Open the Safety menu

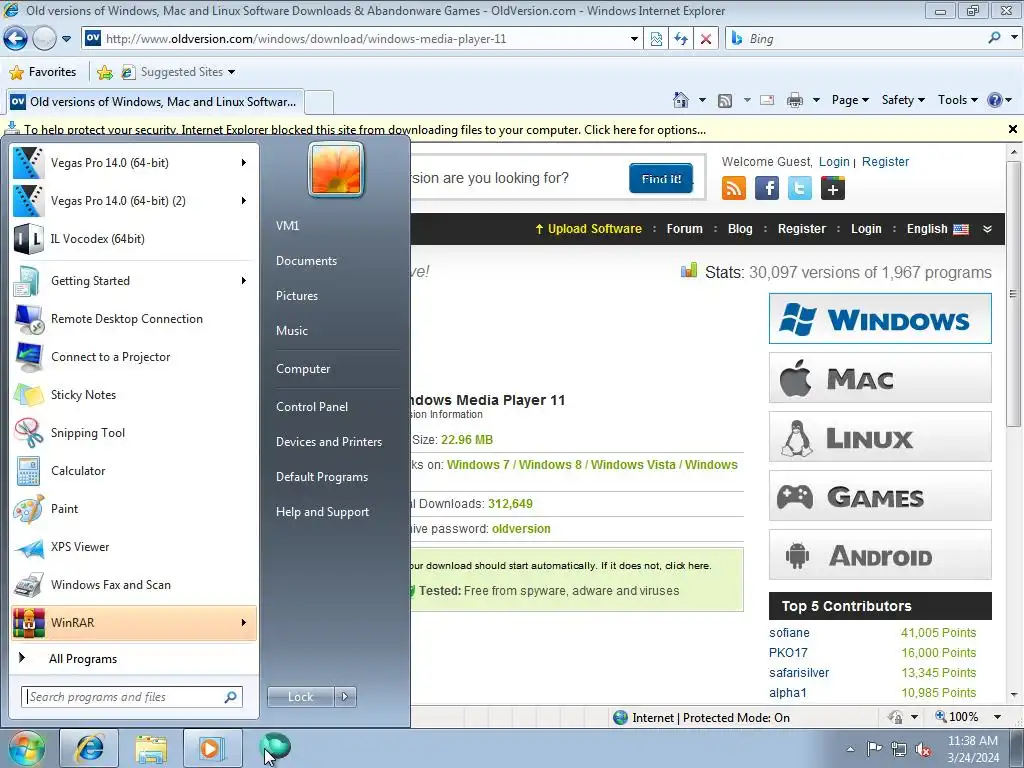pyautogui.click(x=903, y=100)
